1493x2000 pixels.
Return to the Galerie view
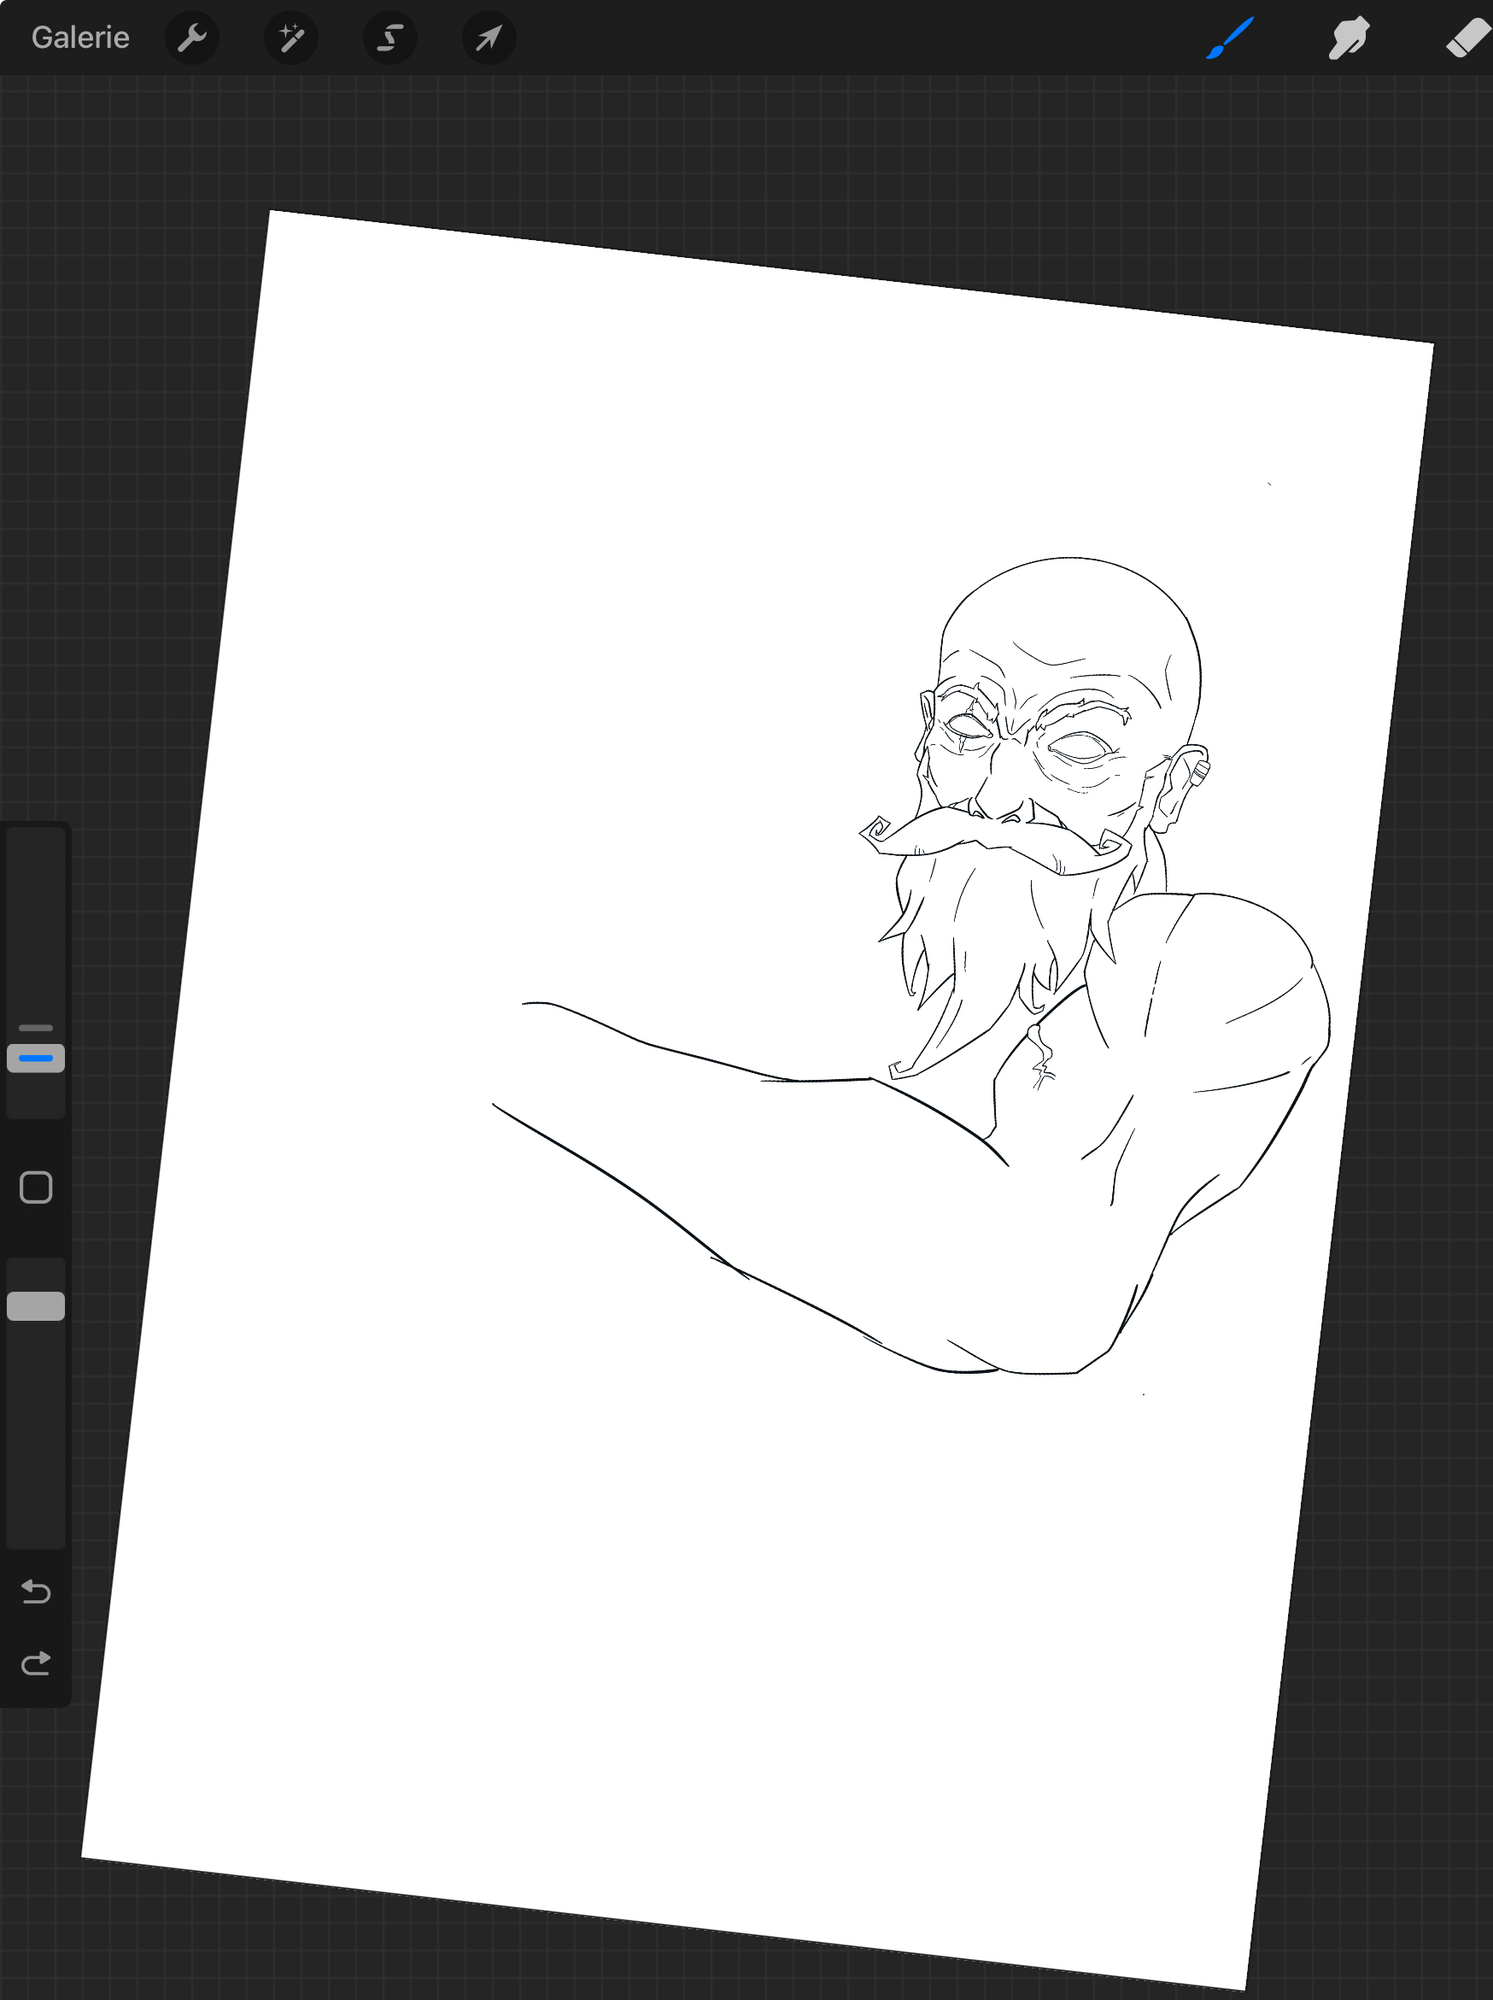80,38
